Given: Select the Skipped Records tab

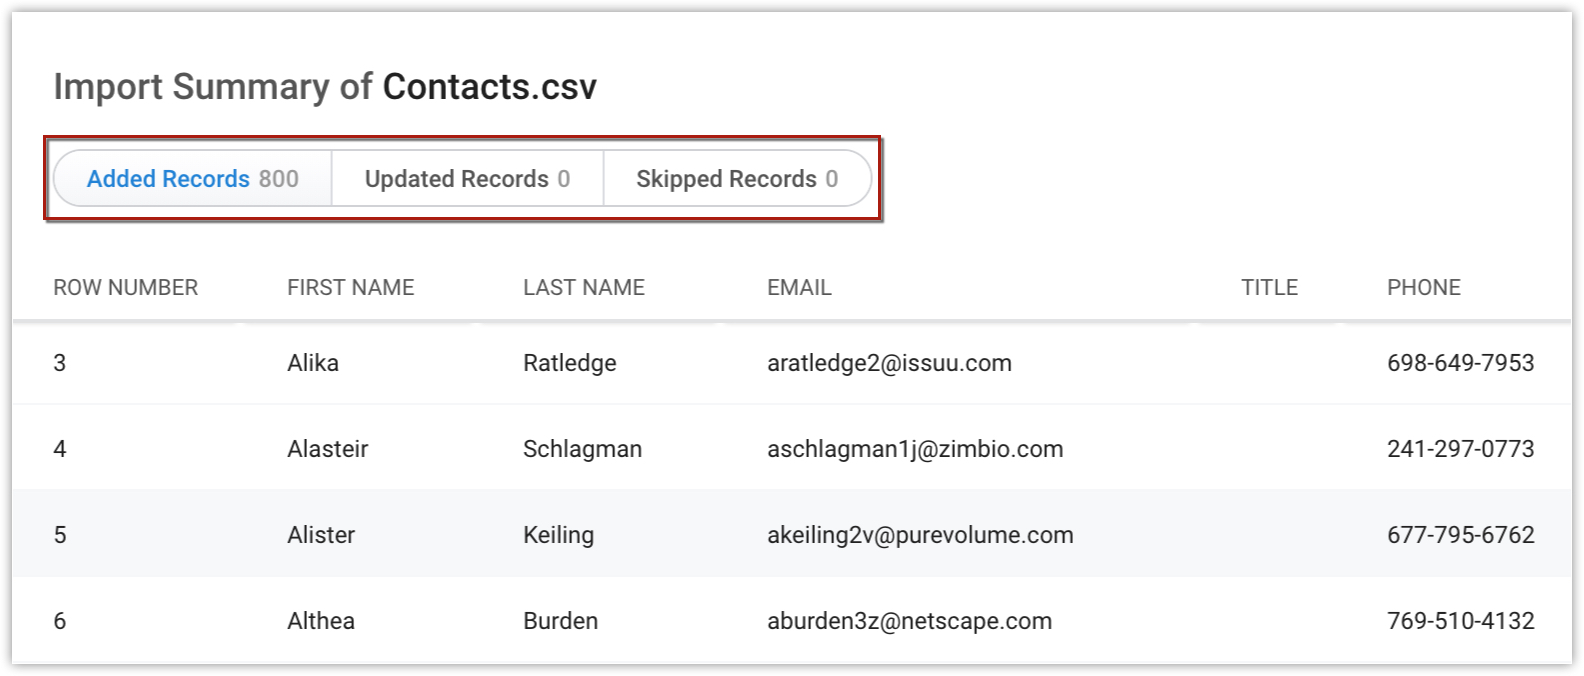Looking at the screenshot, I should coord(737,179).
